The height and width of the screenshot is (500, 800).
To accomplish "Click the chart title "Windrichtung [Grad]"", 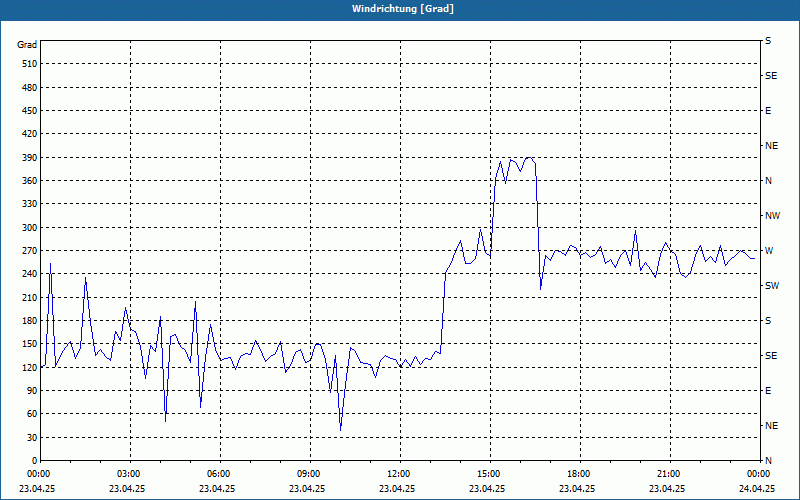I will tap(403, 9).
